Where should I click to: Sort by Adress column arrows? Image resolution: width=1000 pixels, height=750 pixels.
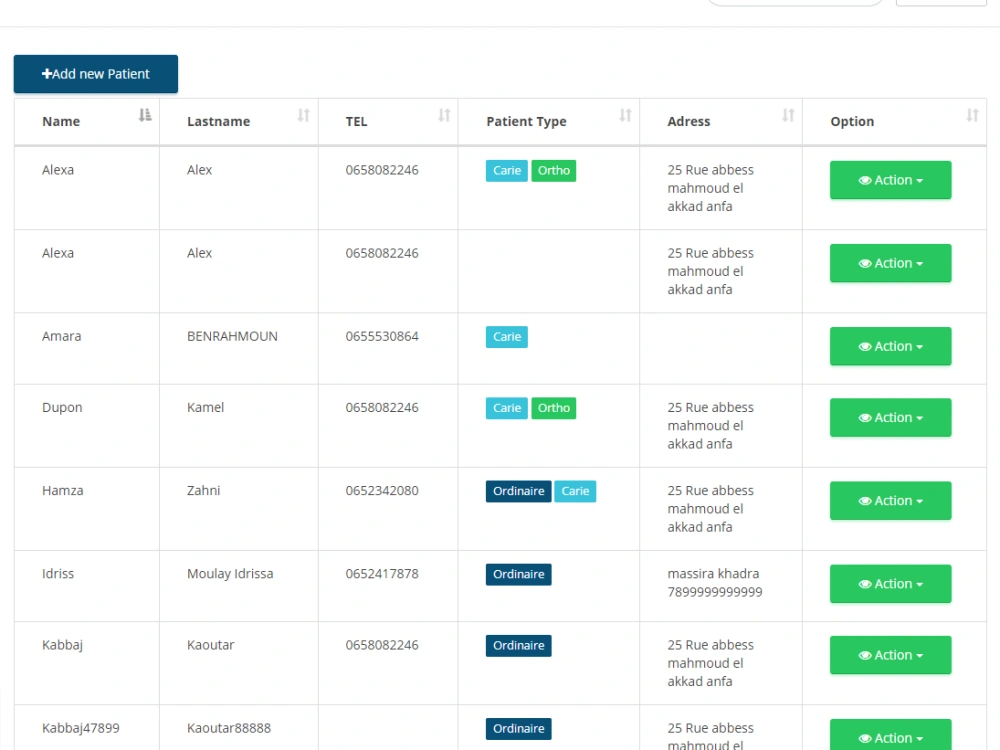pos(788,115)
